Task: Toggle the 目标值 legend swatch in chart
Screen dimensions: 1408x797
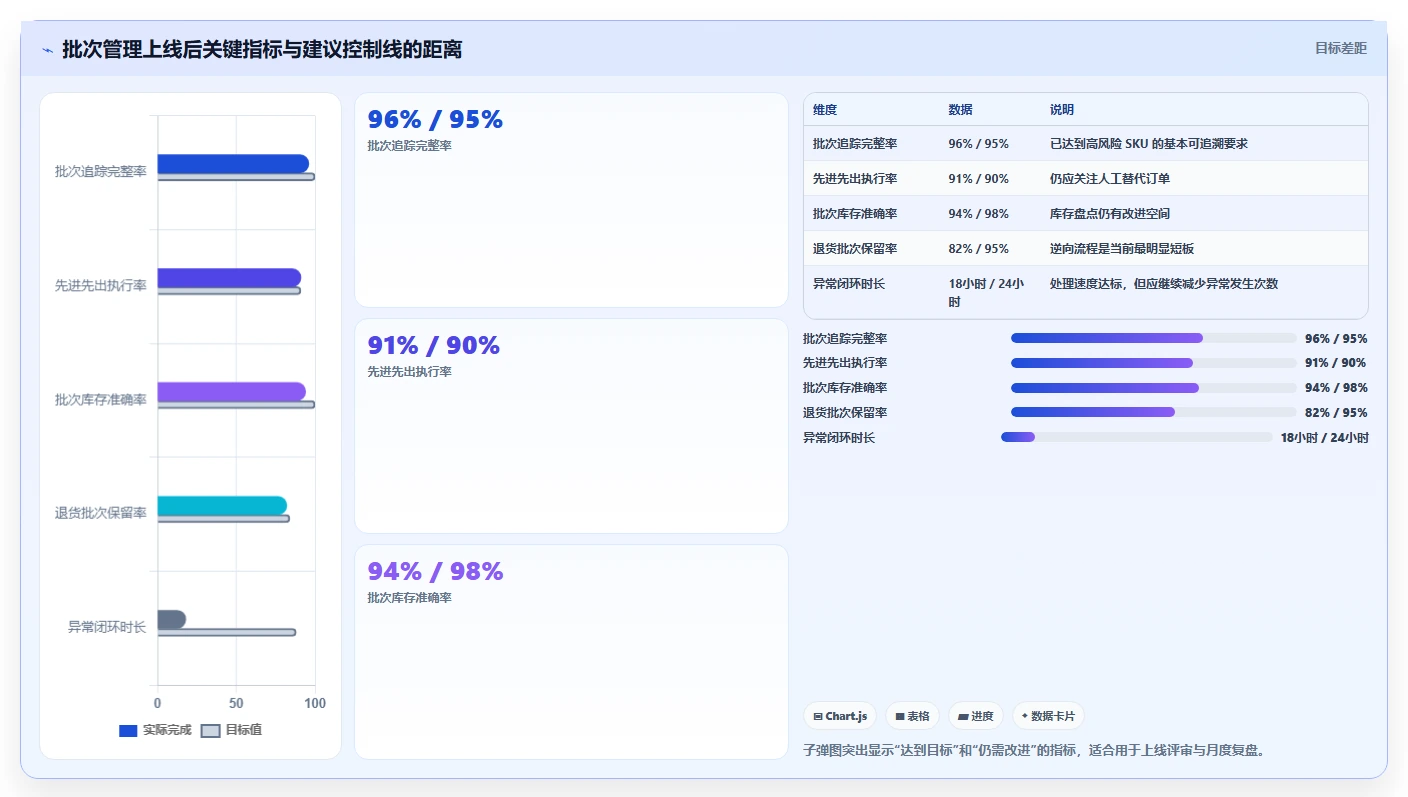Action: (x=210, y=730)
